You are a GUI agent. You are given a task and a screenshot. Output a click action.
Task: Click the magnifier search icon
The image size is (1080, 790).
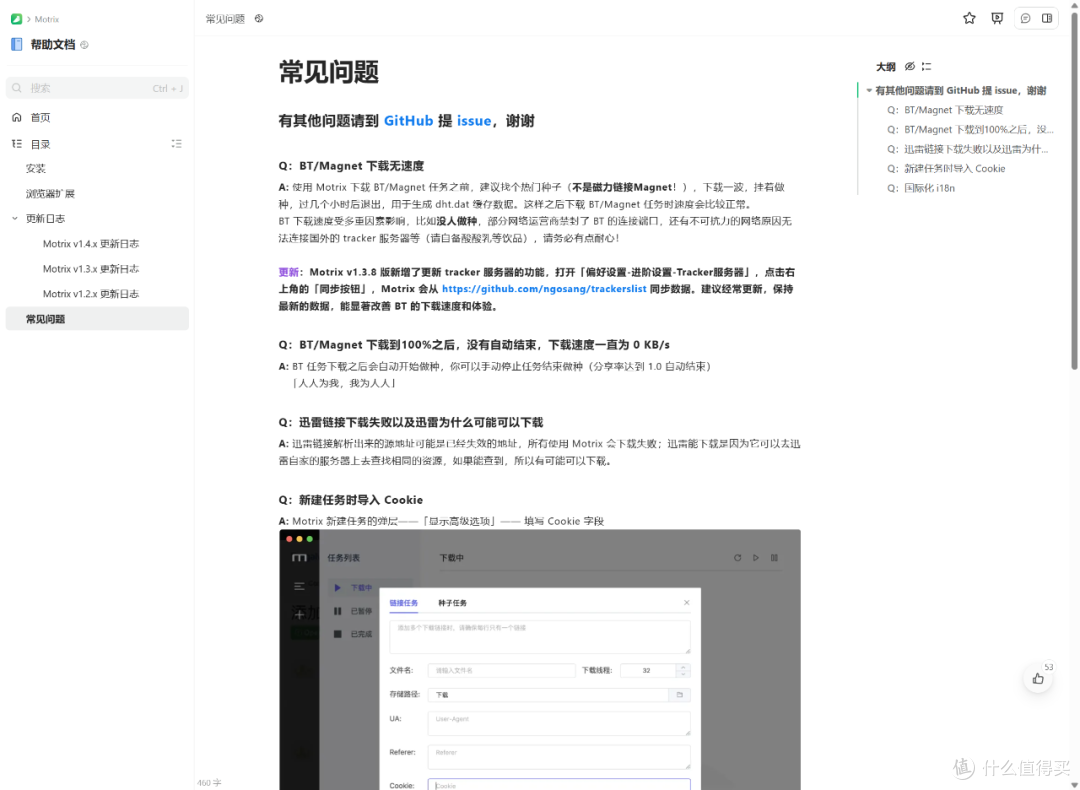point(17,88)
